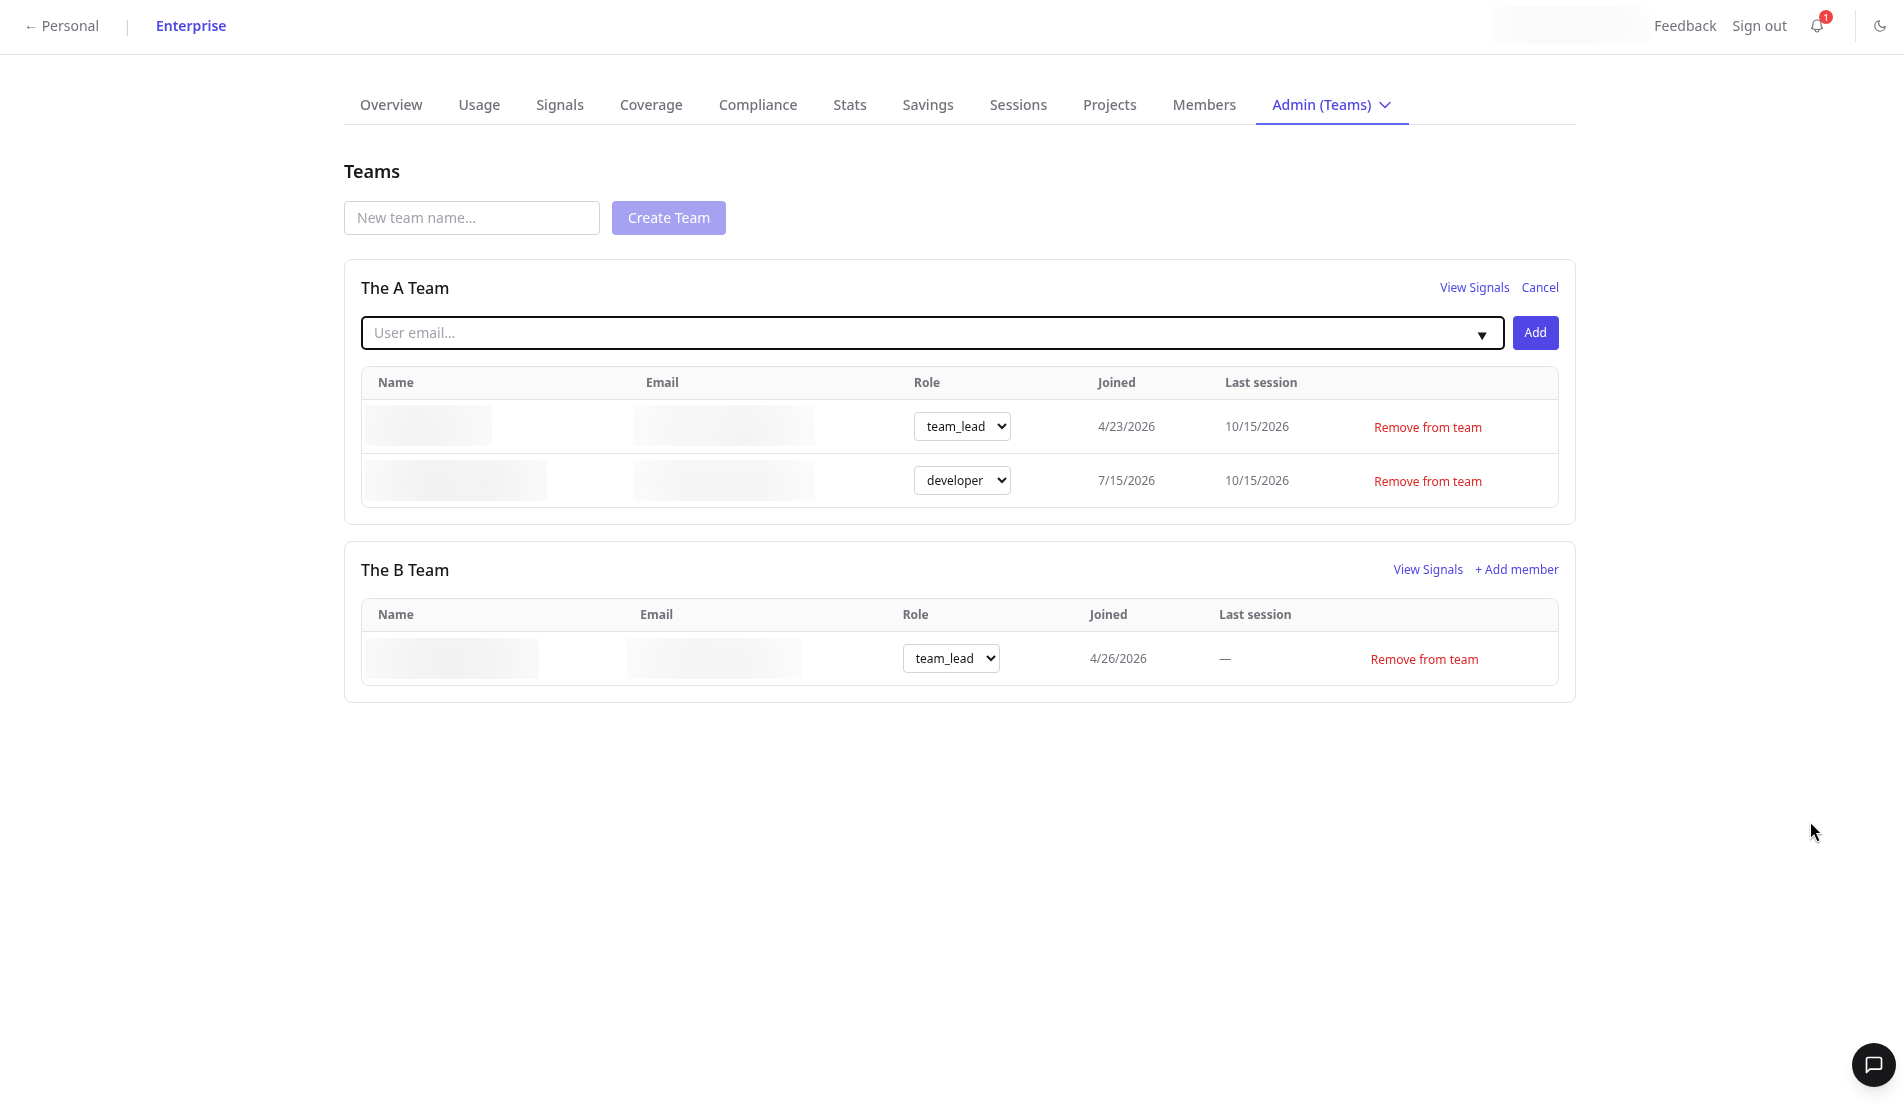Switch to the Stats tab
The width and height of the screenshot is (1904, 1111).
(850, 105)
